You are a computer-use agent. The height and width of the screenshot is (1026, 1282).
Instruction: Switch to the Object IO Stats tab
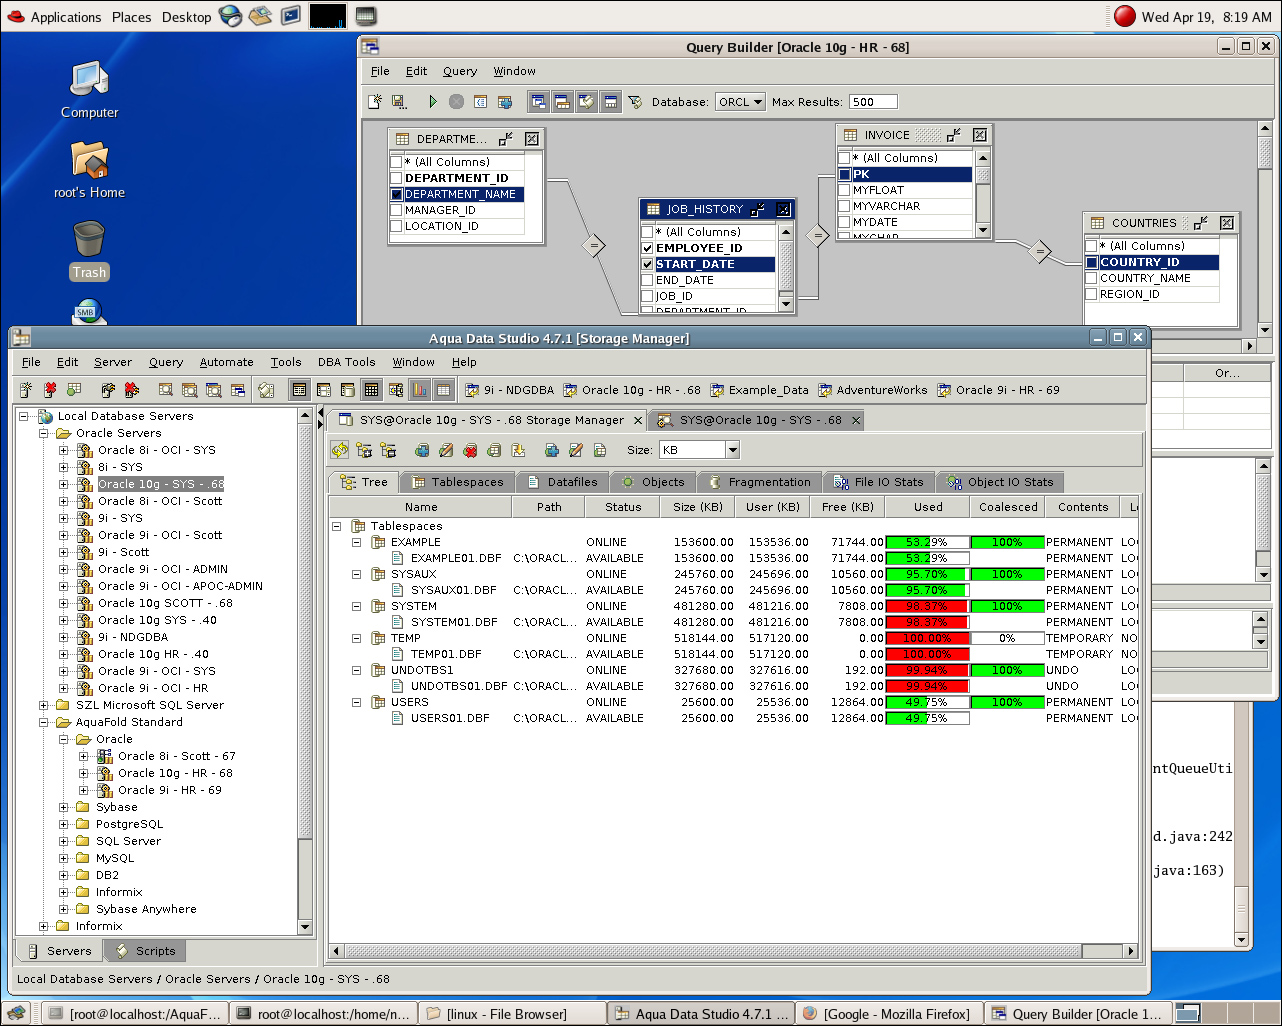tap(1000, 482)
